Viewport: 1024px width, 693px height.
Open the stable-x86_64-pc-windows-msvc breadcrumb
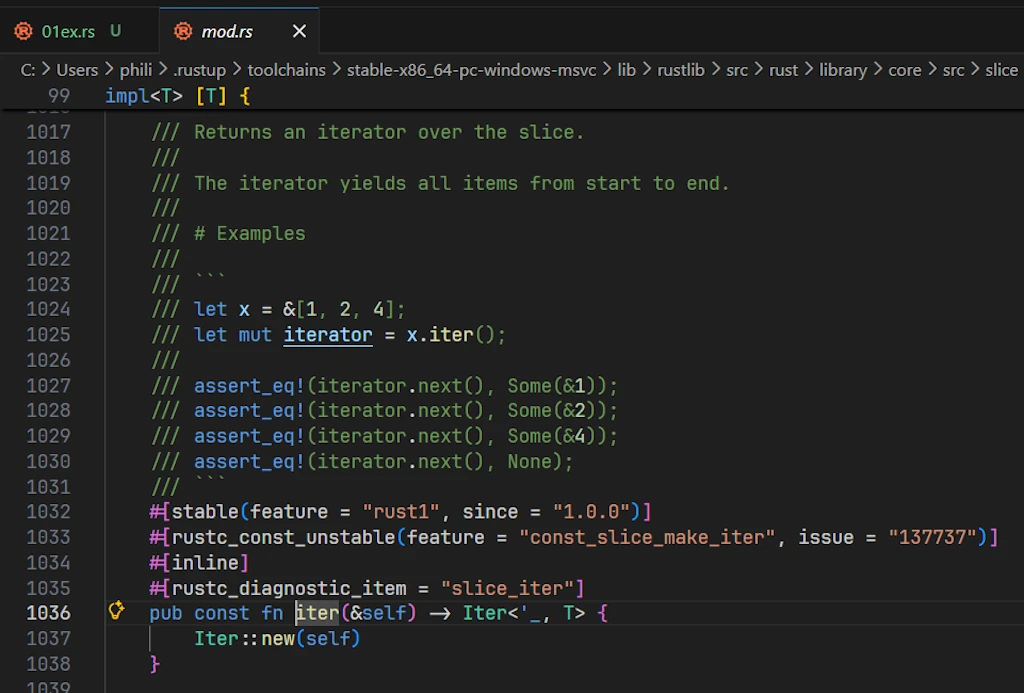click(471, 70)
